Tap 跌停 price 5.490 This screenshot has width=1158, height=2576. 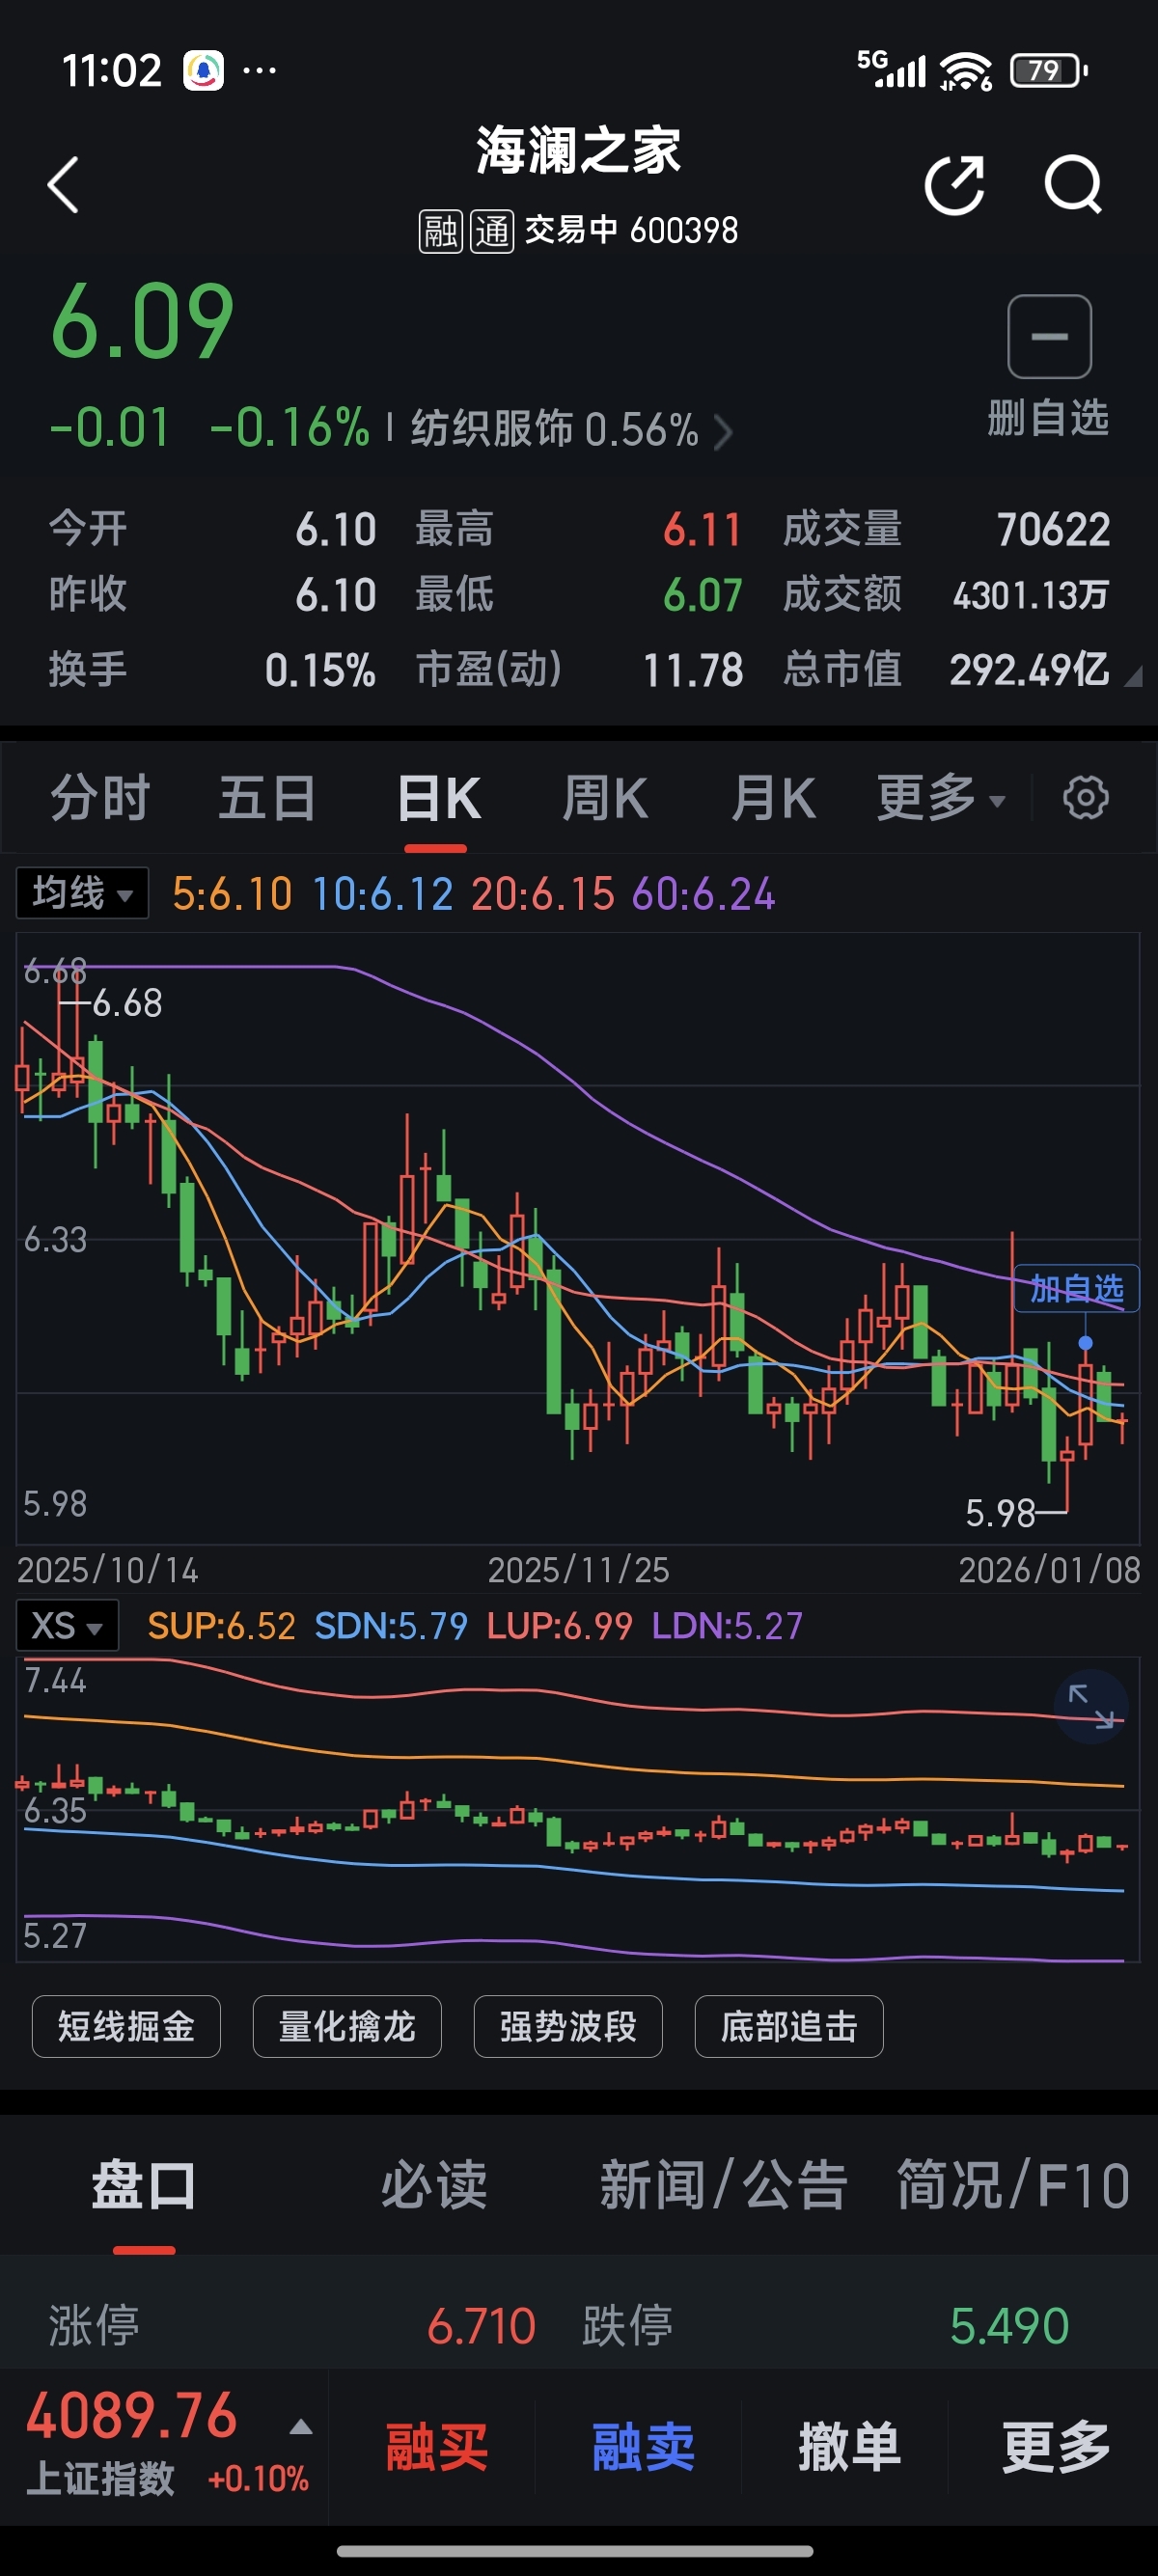click(x=1010, y=2326)
